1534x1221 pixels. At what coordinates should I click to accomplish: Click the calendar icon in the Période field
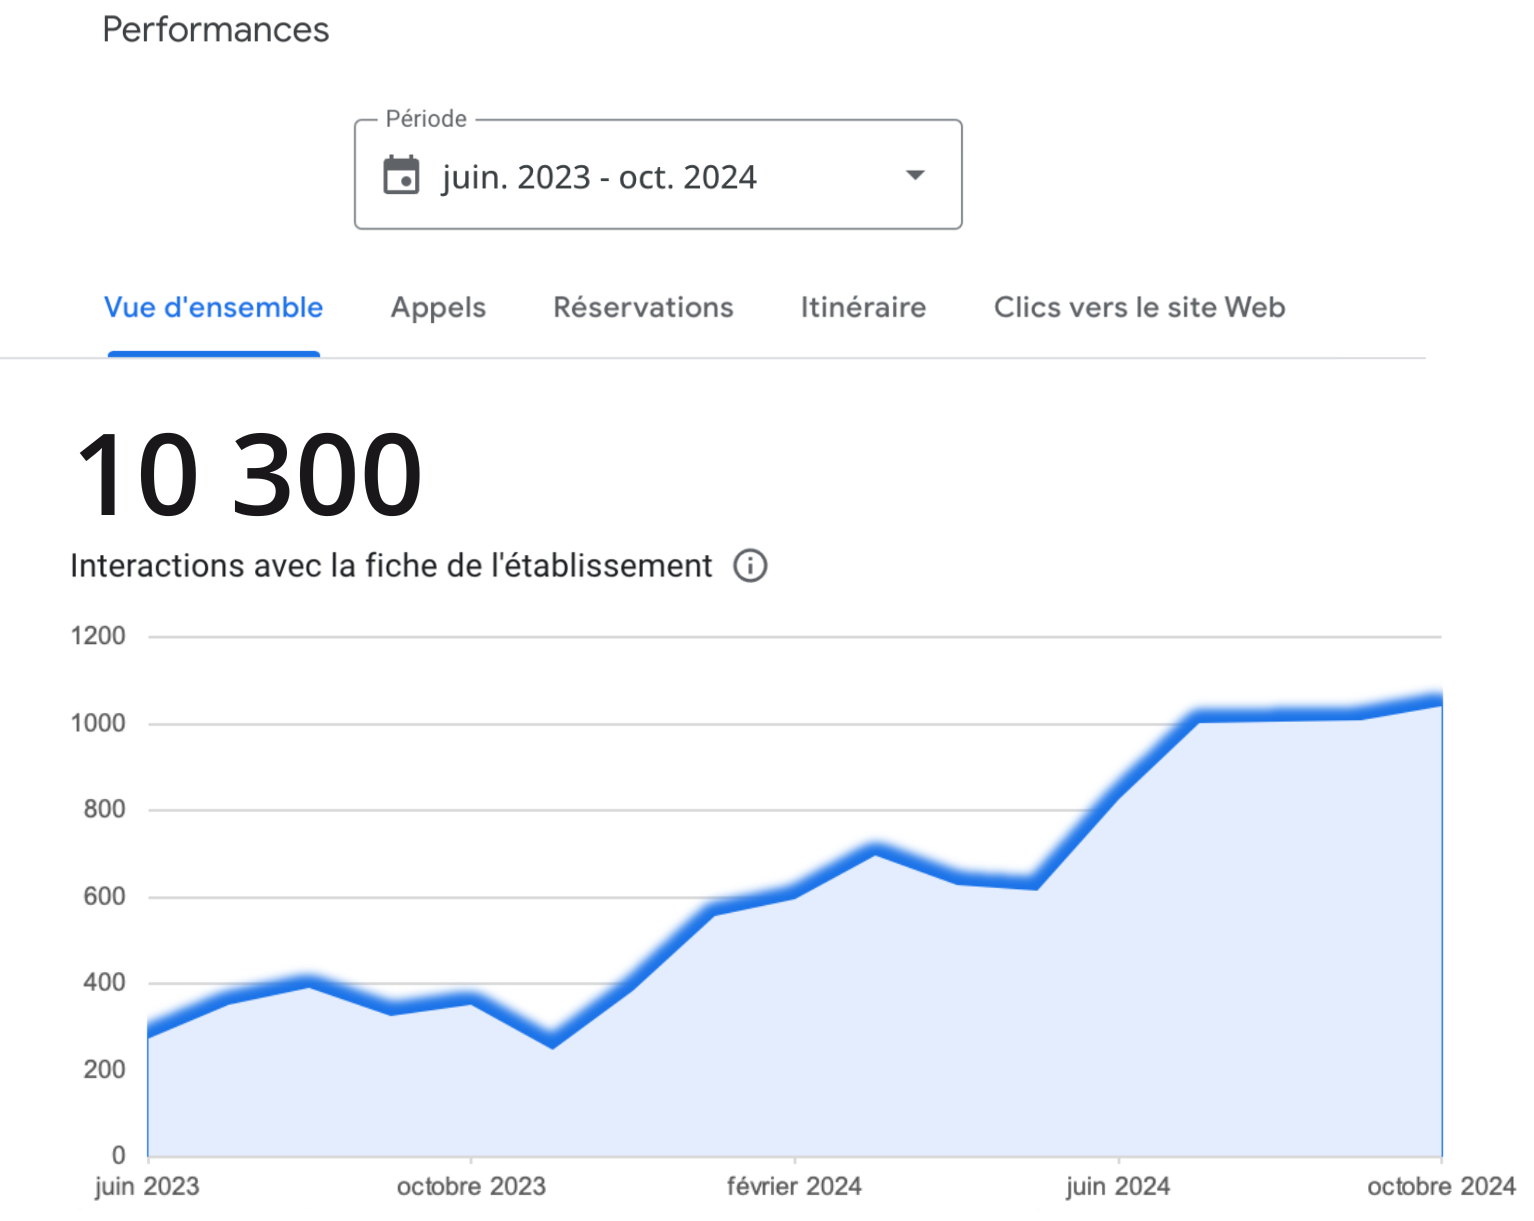[402, 176]
